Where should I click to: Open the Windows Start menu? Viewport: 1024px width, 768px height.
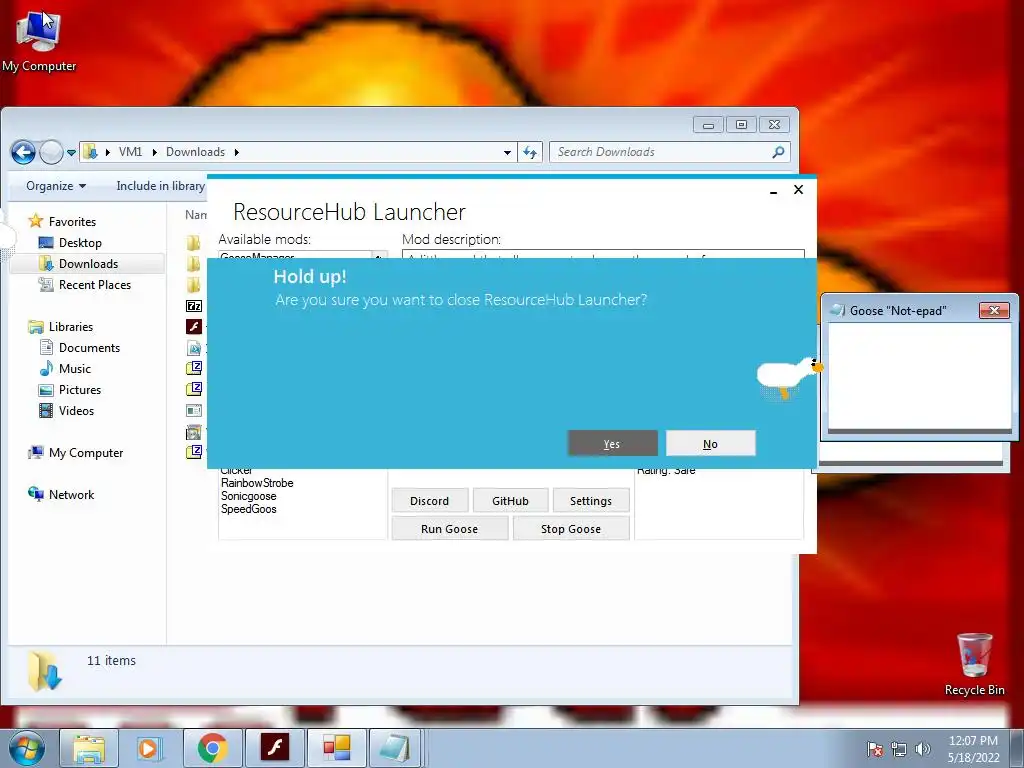tap(27, 748)
